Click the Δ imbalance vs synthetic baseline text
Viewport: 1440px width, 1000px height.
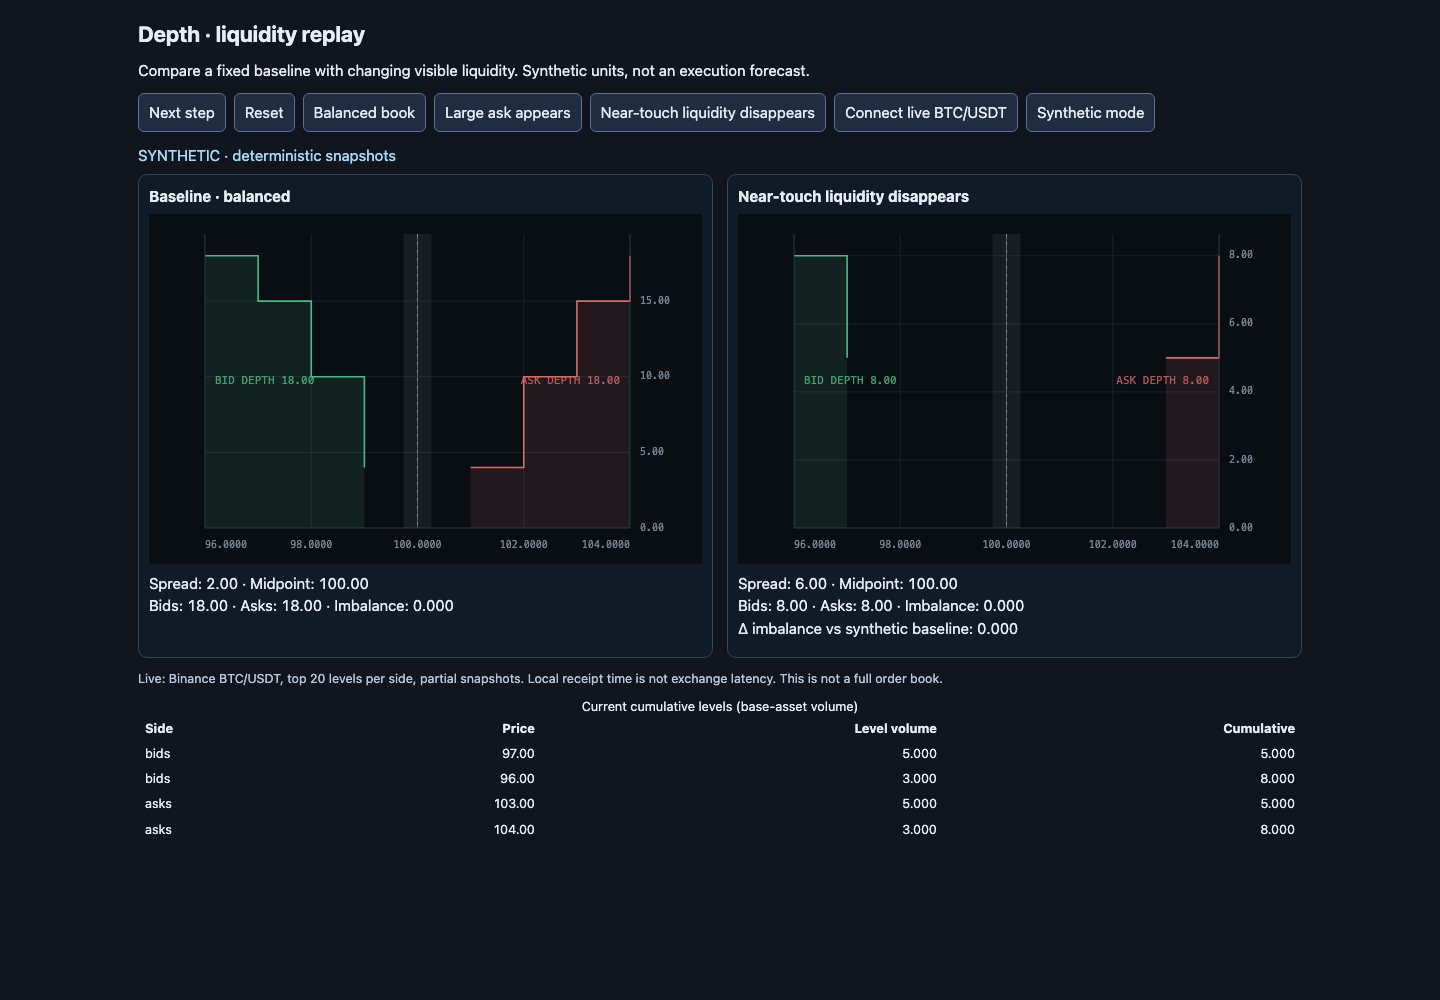tap(878, 629)
